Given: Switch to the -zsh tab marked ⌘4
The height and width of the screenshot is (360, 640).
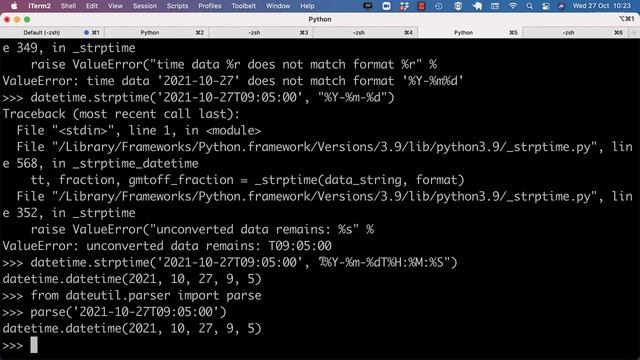Looking at the screenshot, I should pyautogui.click(x=365, y=32).
